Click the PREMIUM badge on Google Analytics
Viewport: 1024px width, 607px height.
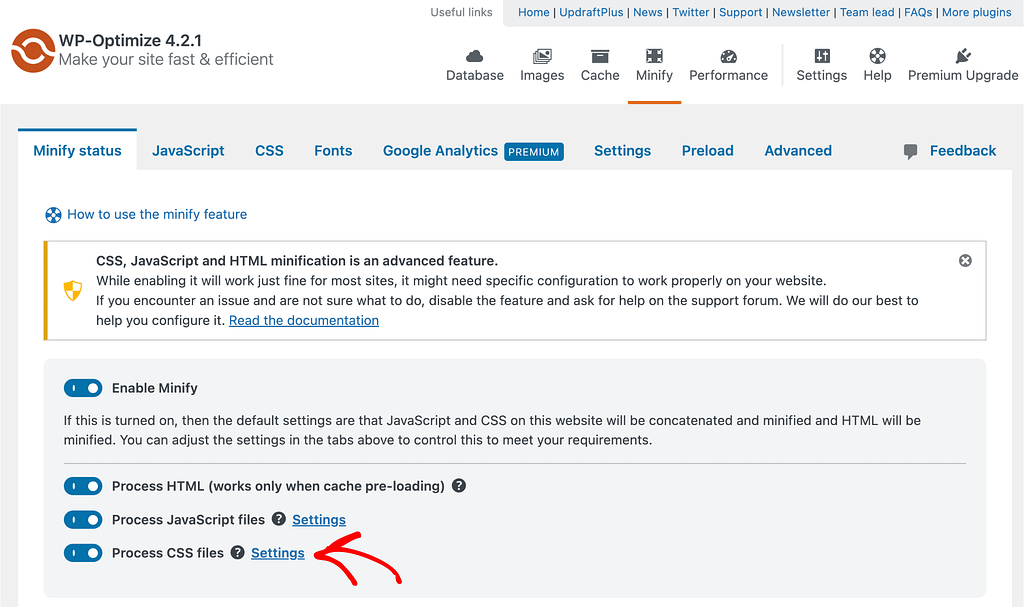534,152
